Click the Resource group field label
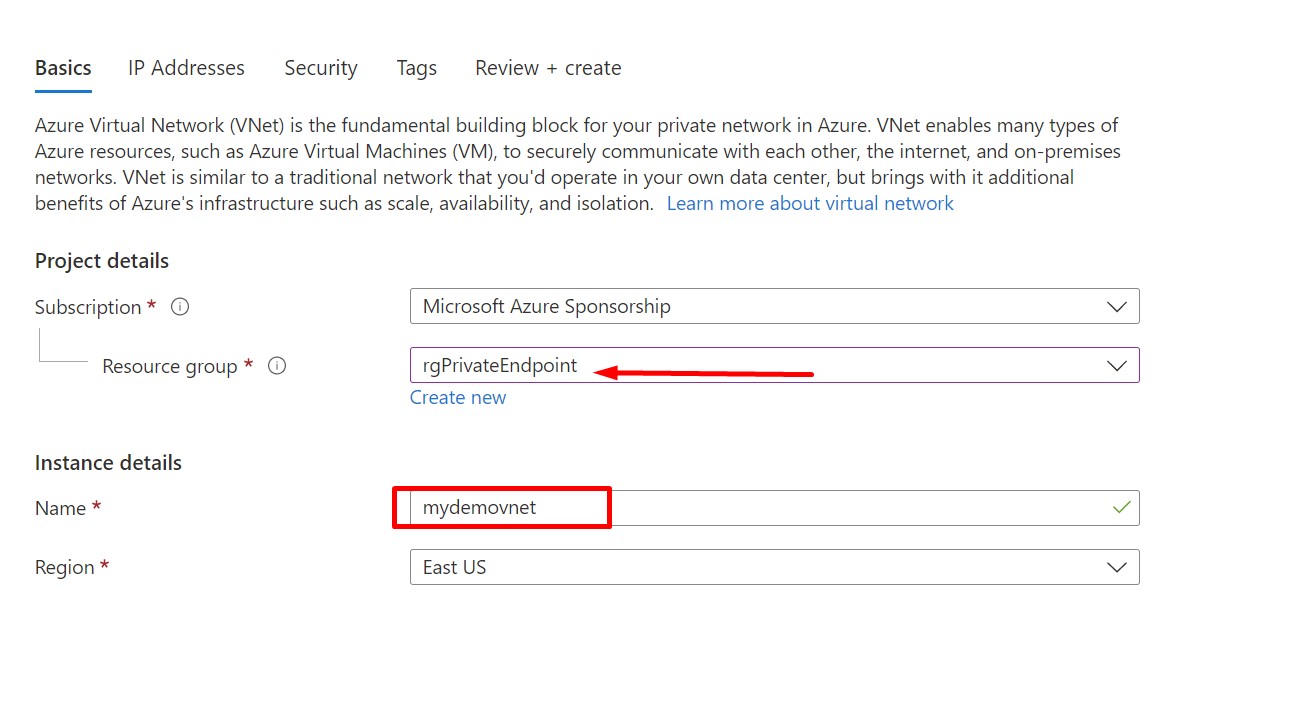The width and height of the screenshot is (1310, 718). [x=170, y=366]
